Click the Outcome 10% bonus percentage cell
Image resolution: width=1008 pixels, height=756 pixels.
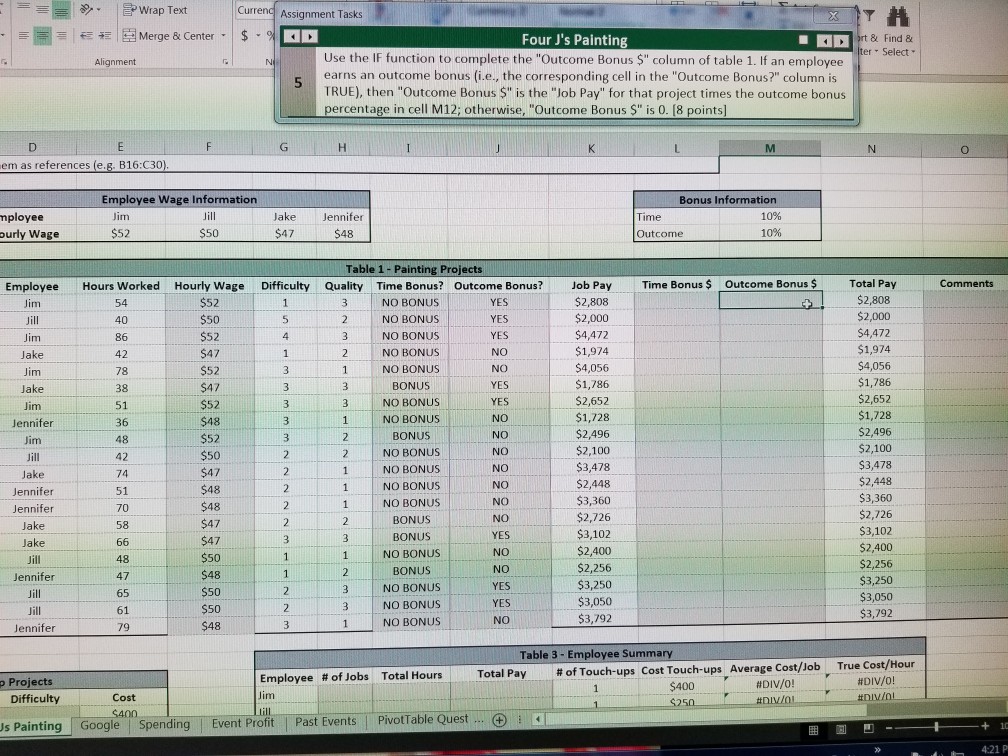(x=771, y=233)
